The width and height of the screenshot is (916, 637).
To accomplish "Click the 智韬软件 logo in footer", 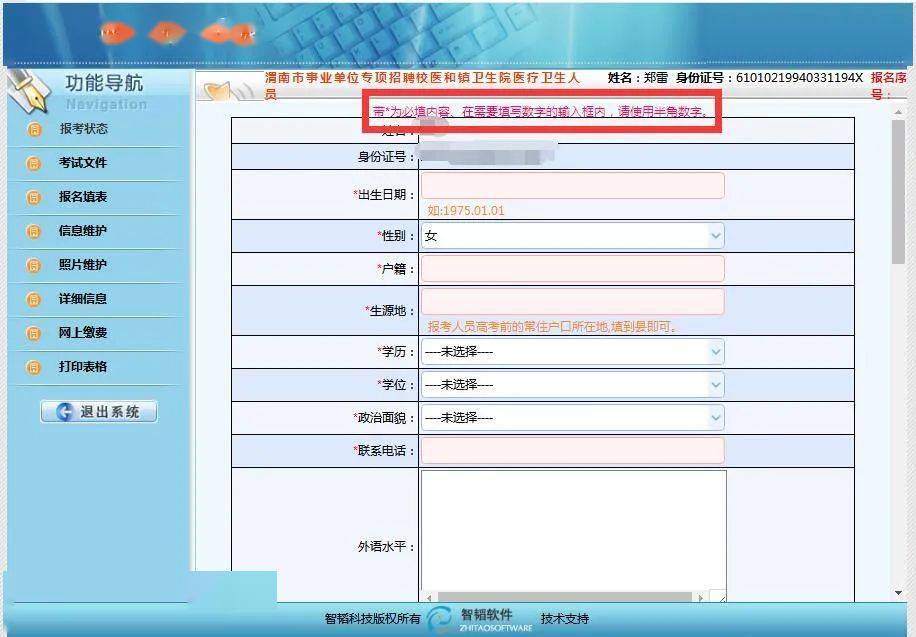I will [480, 619].
